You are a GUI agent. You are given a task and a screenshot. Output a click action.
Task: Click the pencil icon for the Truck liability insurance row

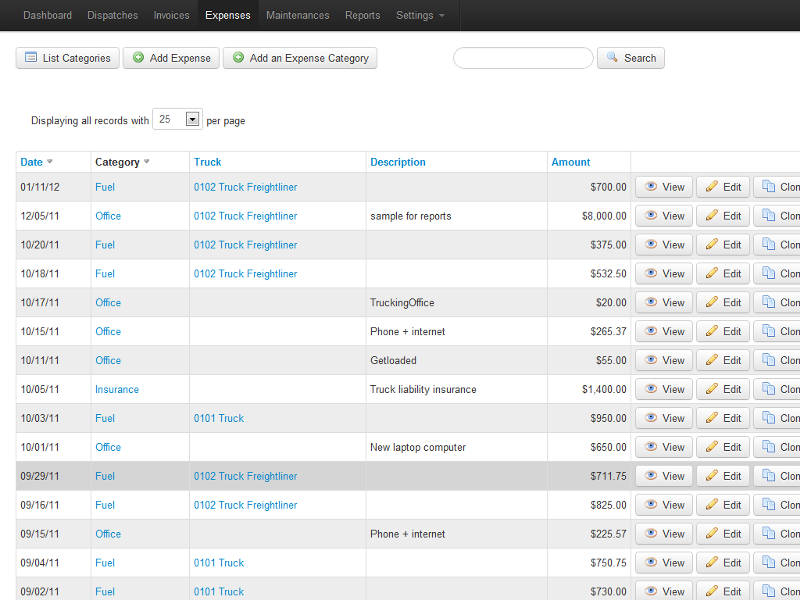pyautogui.click(x=712, y=389)
